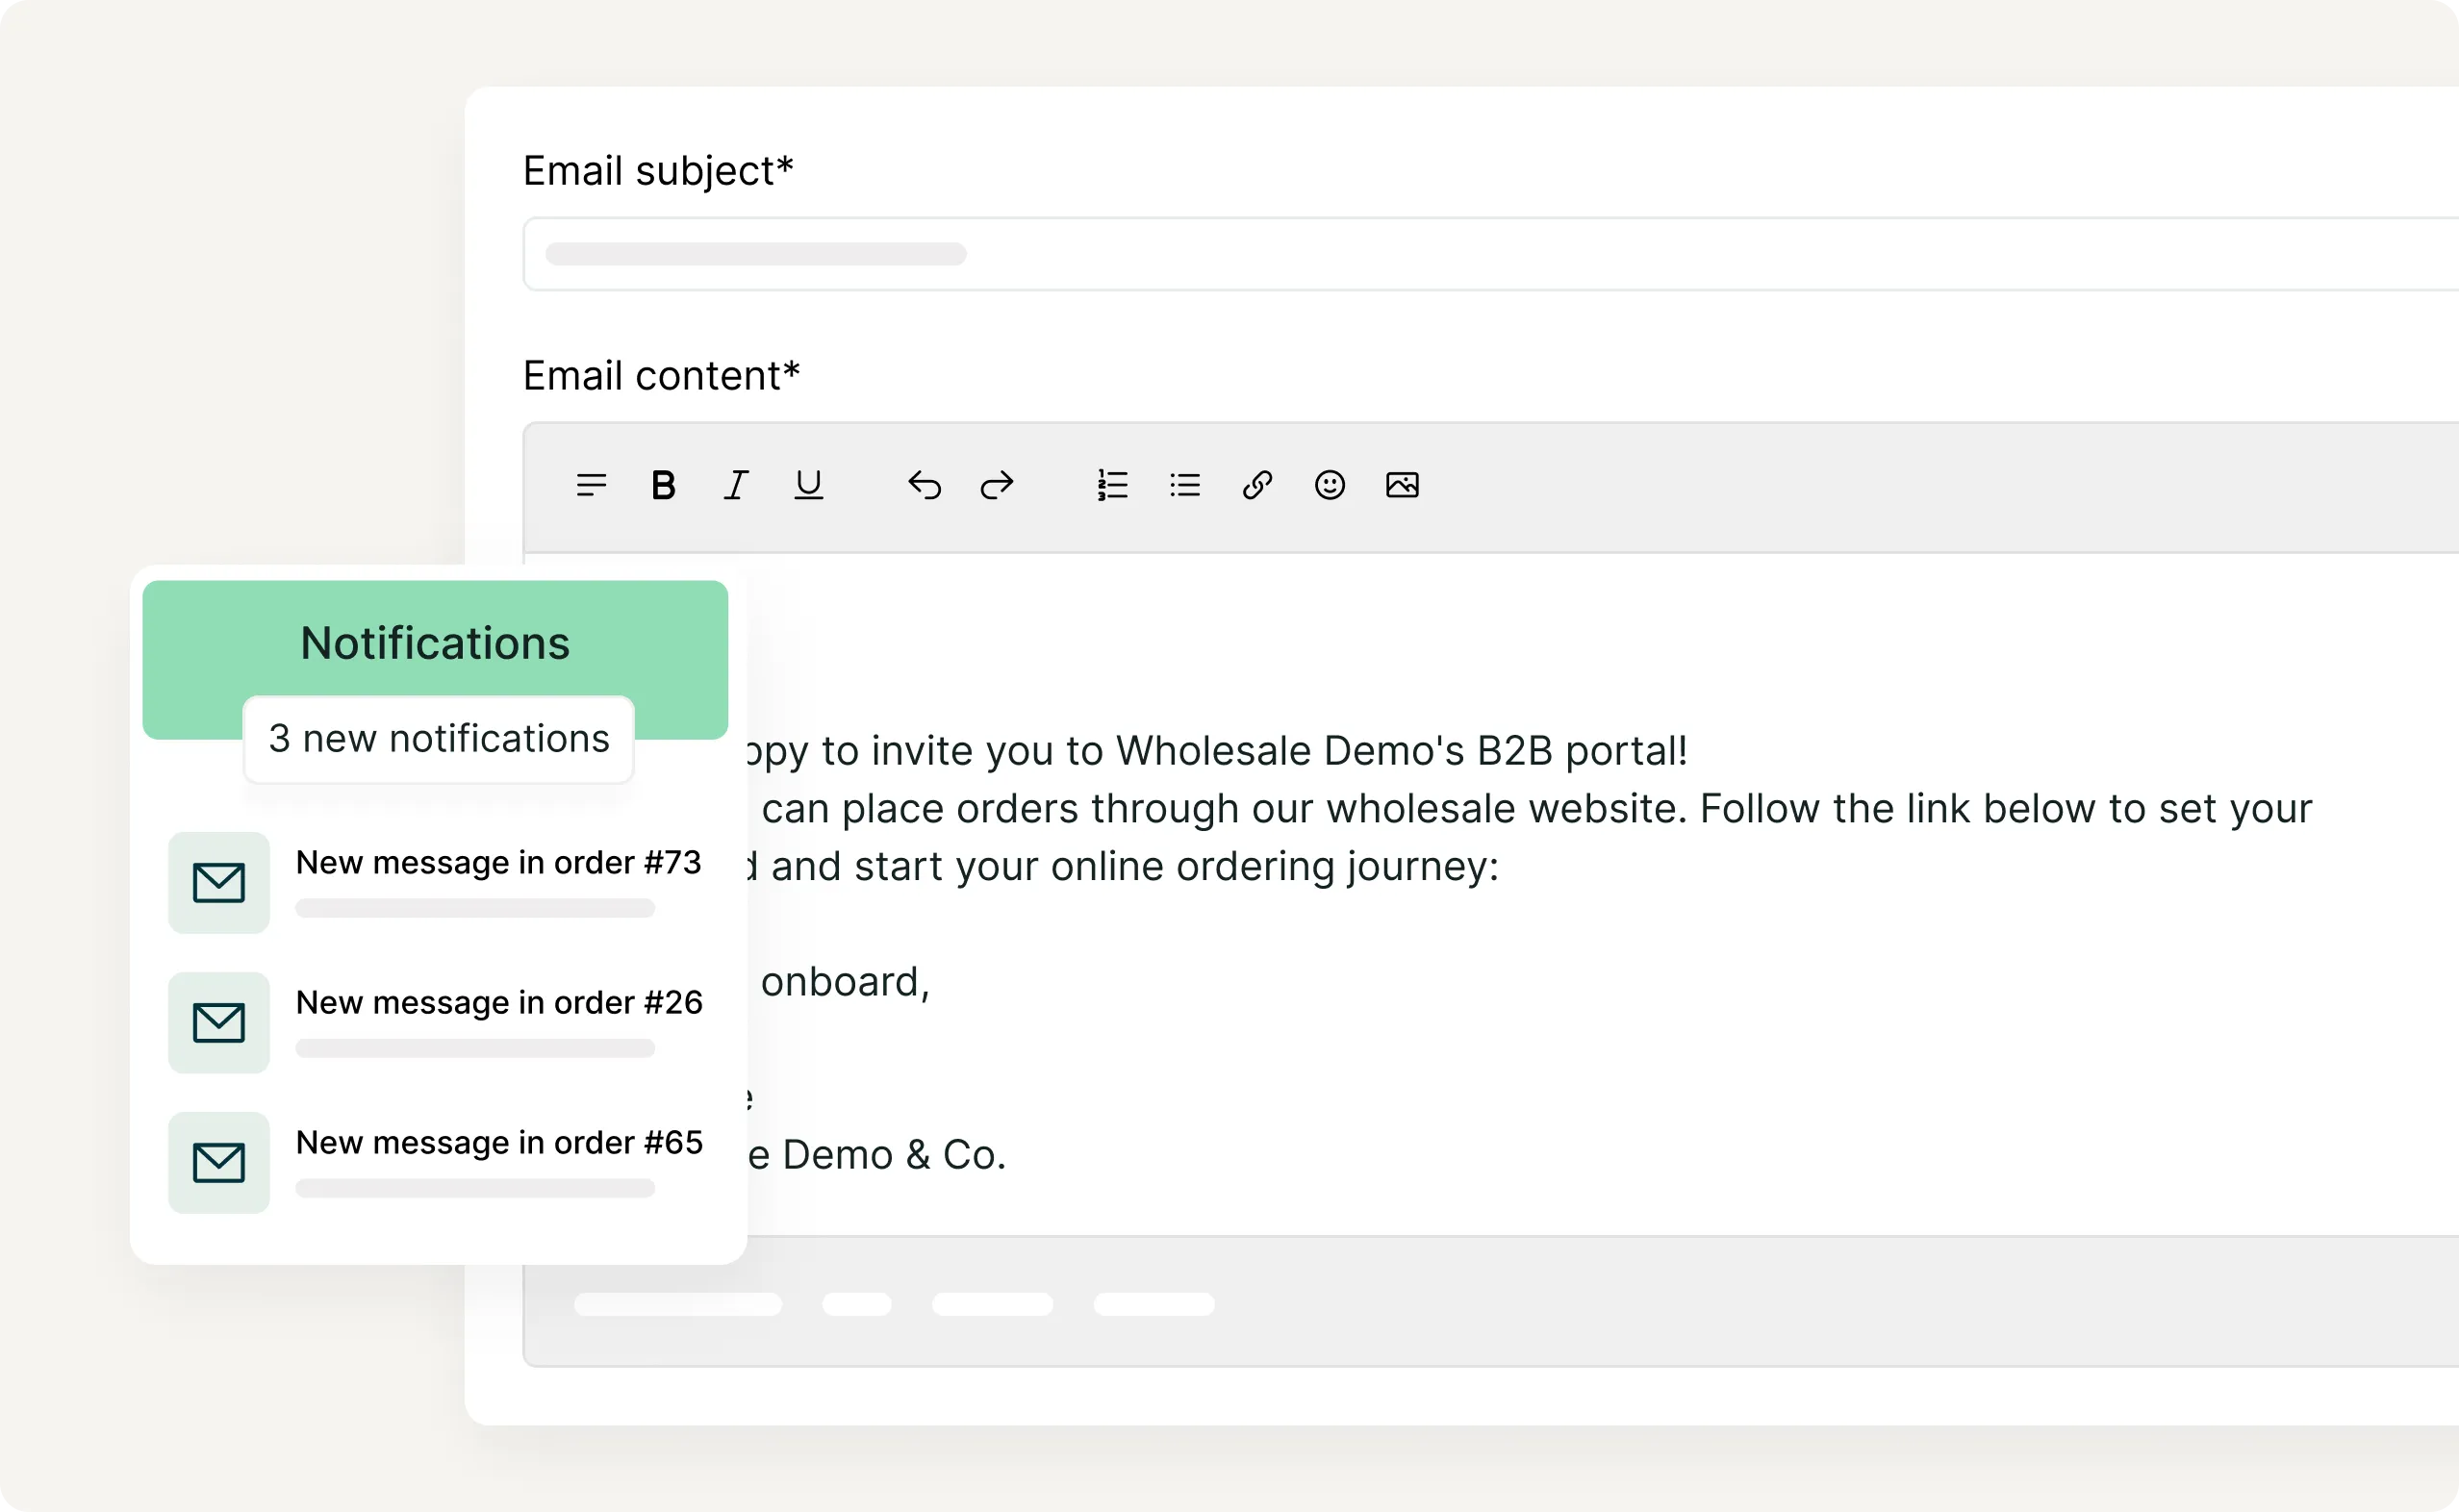Insert a numbered list
The image size is (2459, 1512).
[x=1112, y=486]
